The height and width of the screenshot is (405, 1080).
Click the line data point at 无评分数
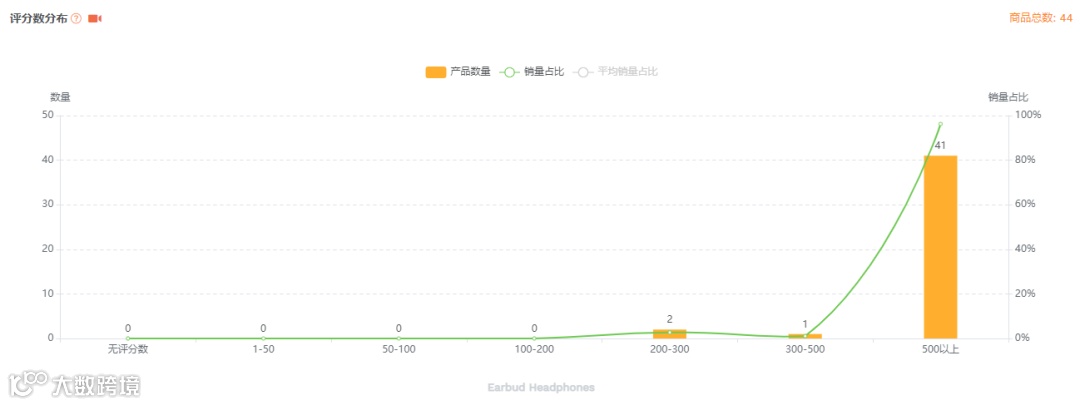[127, 338]
